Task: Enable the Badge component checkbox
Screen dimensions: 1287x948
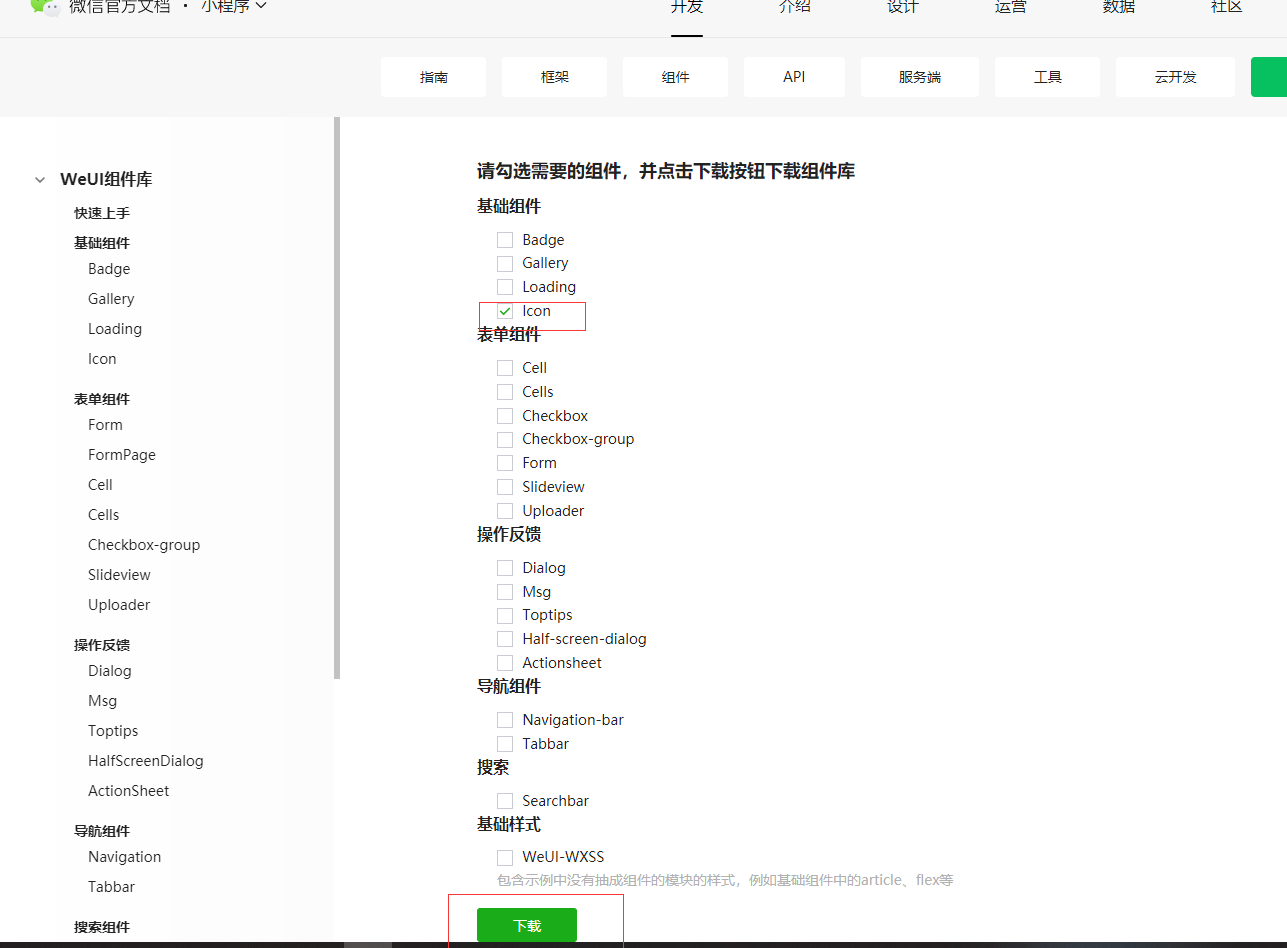Action: click(505, 239)
